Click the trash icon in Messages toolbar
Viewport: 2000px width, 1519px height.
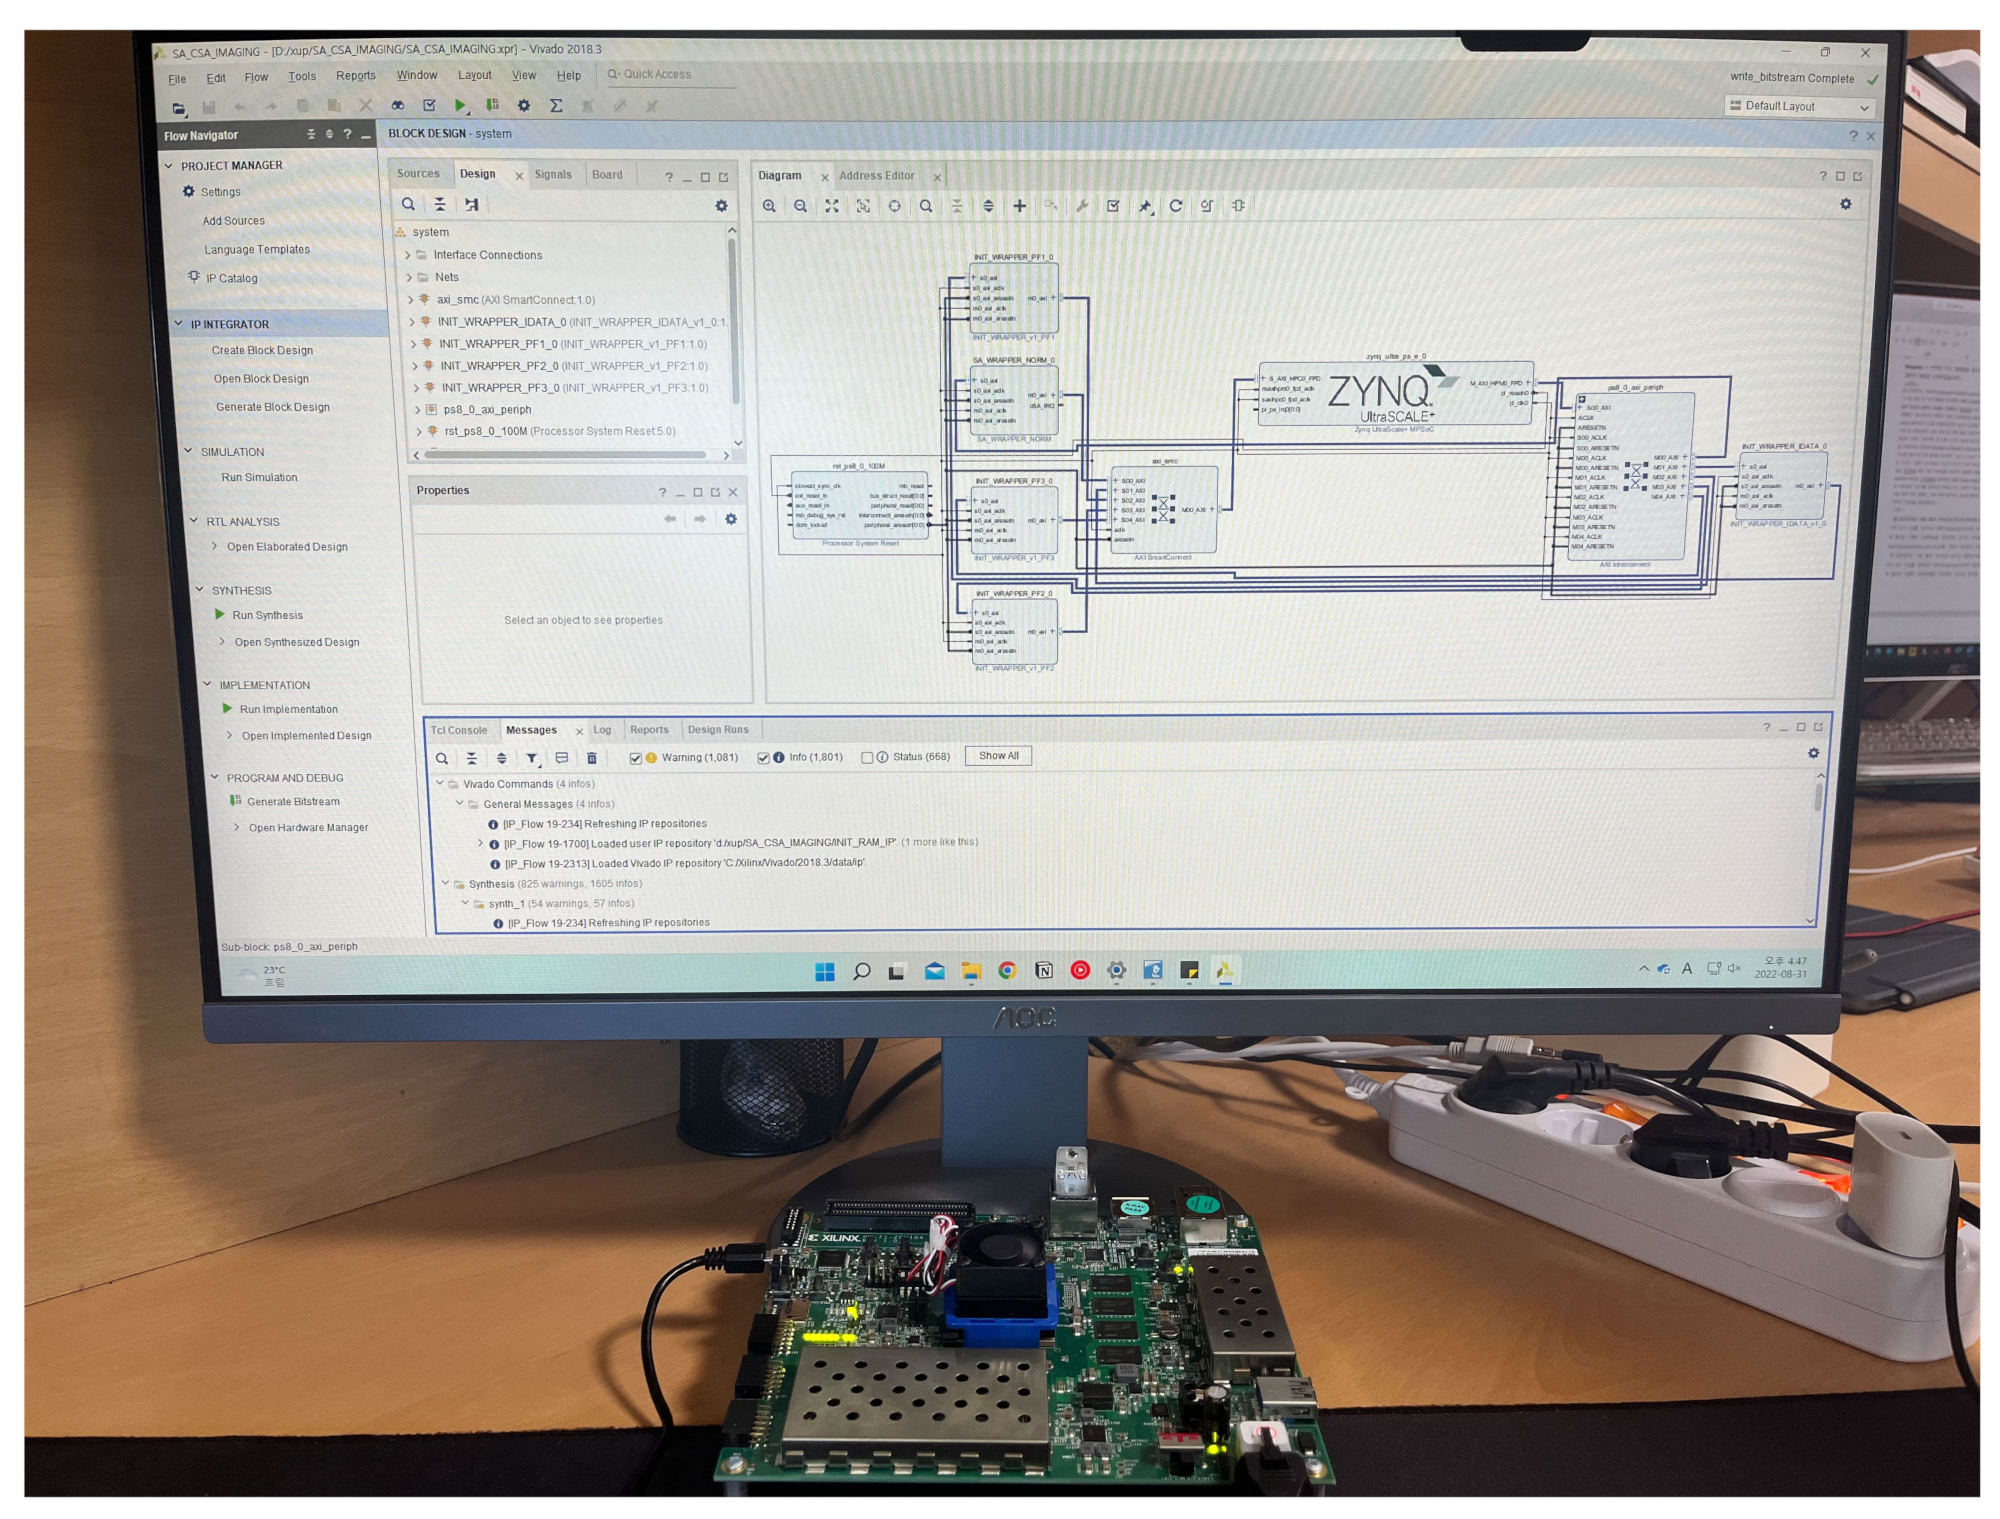[x=592, y=759]
